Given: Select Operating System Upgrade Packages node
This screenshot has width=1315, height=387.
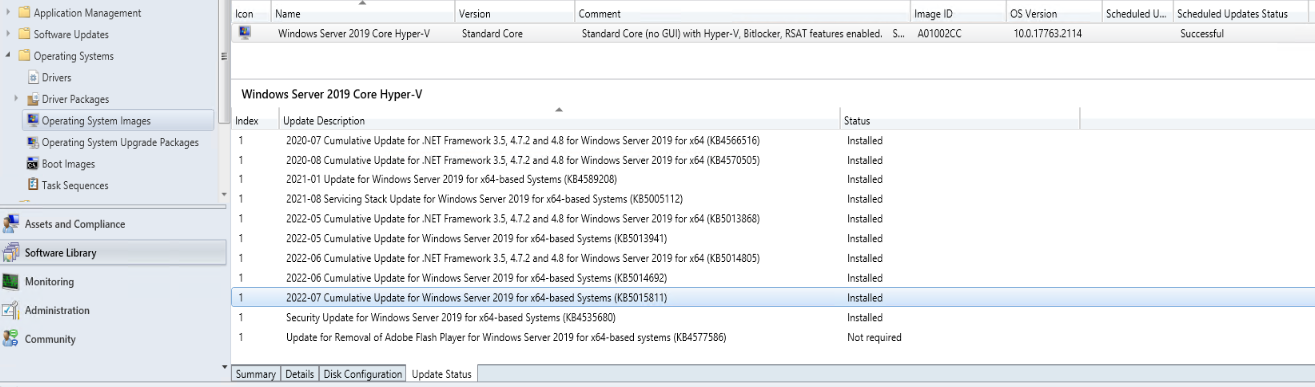Looking at the screenshot, I should click(120, 142).
